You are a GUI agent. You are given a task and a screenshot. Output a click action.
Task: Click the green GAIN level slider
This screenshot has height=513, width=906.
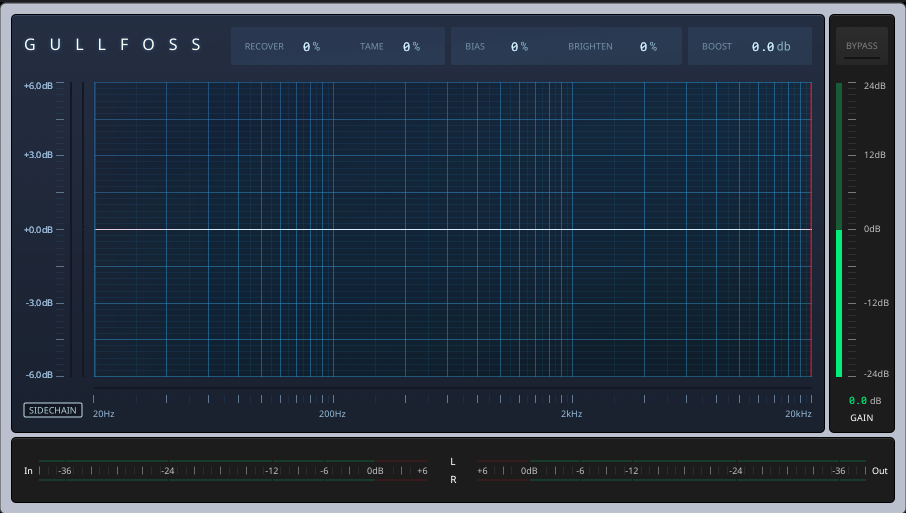pos(839,302)
